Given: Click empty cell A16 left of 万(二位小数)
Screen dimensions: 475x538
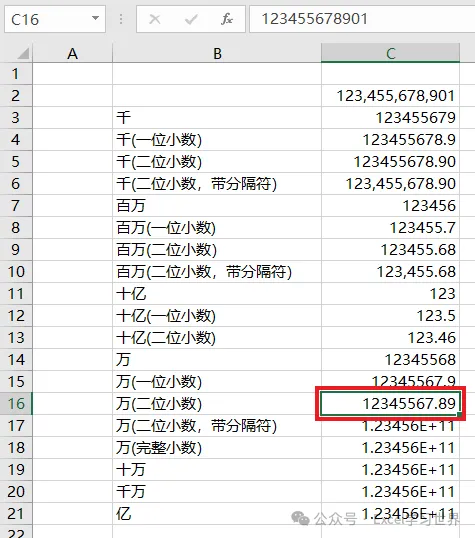Looking at the screenshot, I should click(x=72, y=403).
